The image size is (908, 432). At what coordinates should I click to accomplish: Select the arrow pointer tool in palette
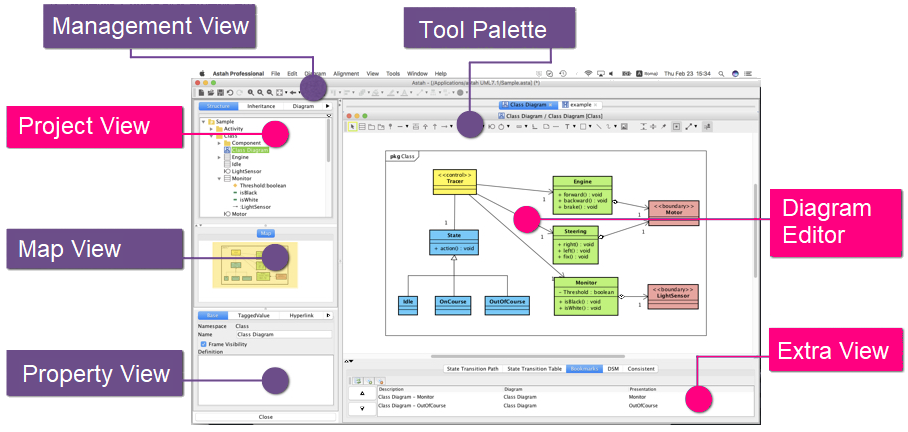pyautogui.click(x=352, y=127)
